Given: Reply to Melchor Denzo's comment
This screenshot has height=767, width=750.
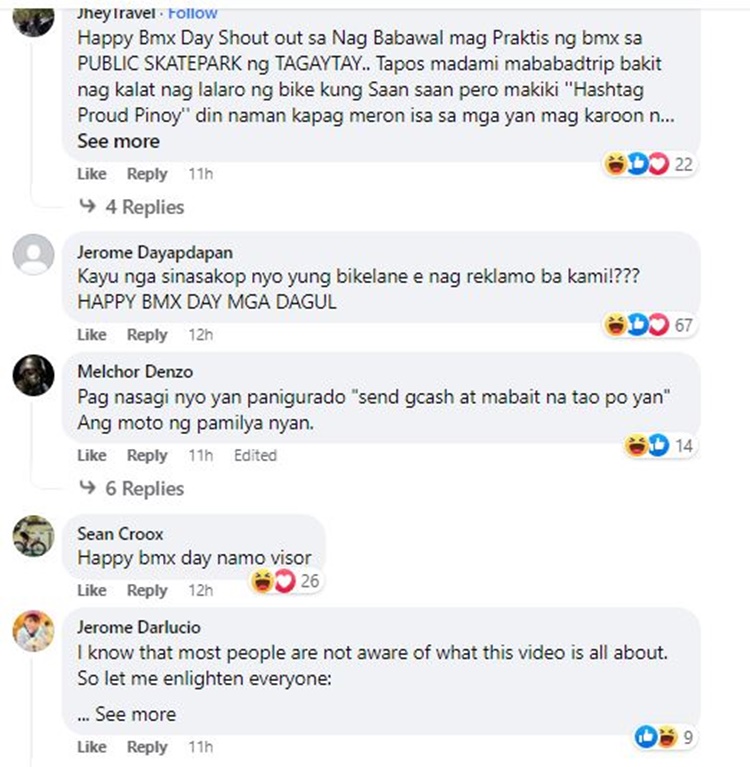Looking at the screenshot, I should [147, 455].
